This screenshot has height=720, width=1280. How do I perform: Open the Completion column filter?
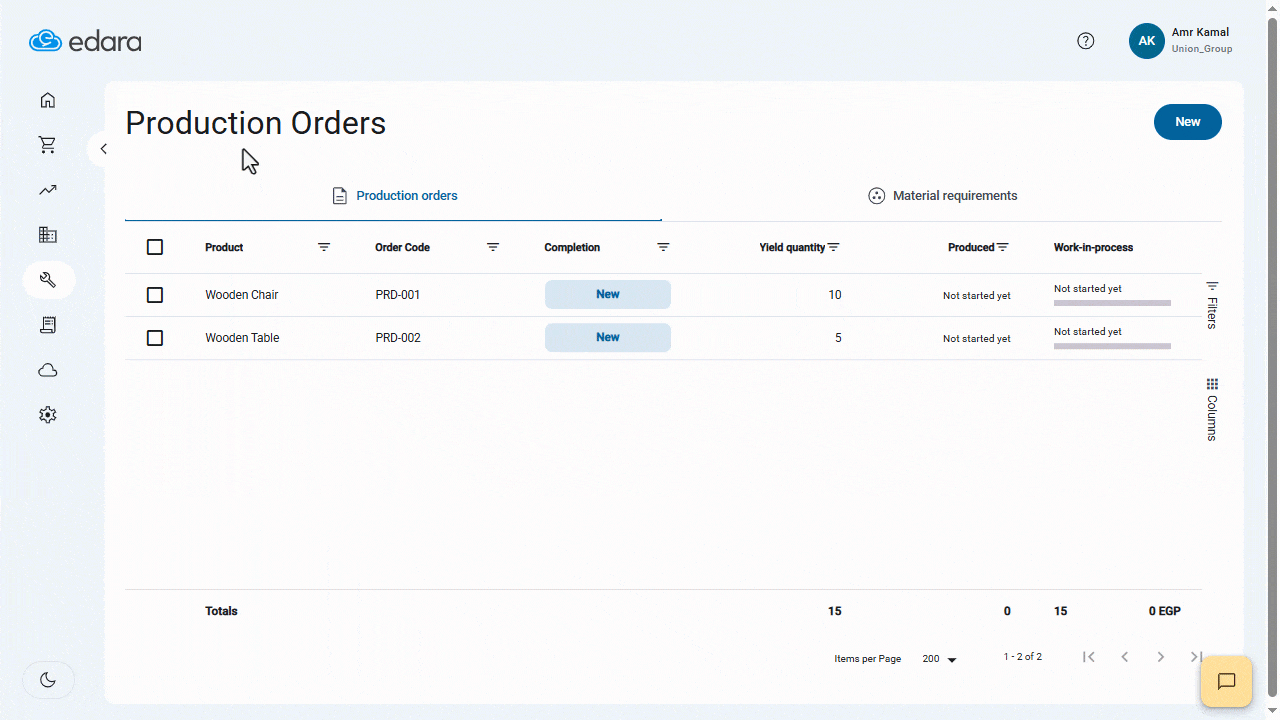tap(663, 247)
